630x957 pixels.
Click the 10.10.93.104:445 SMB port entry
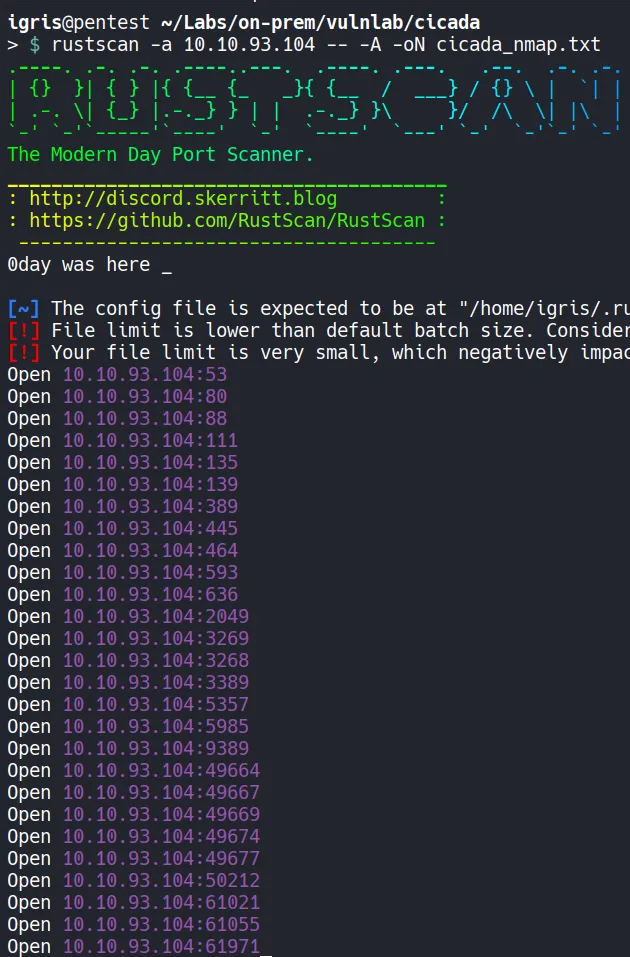click(150, 529)
